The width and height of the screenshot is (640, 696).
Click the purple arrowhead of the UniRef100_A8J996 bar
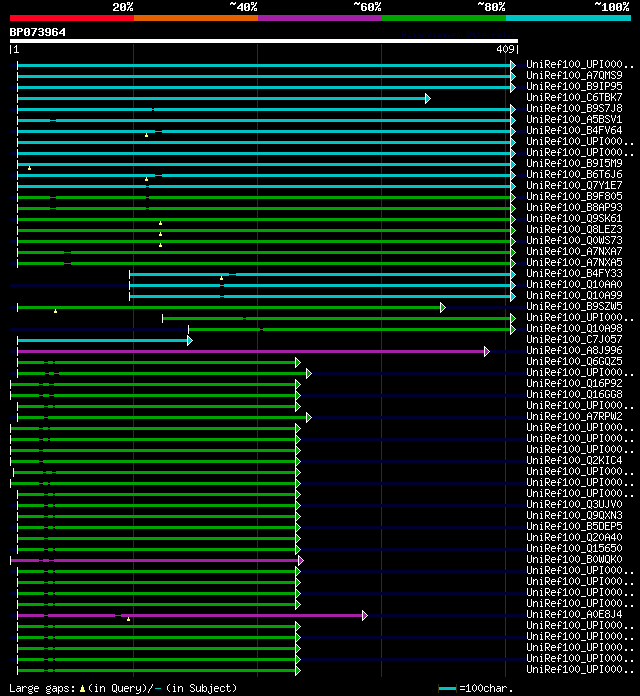(x=487, y=351)
